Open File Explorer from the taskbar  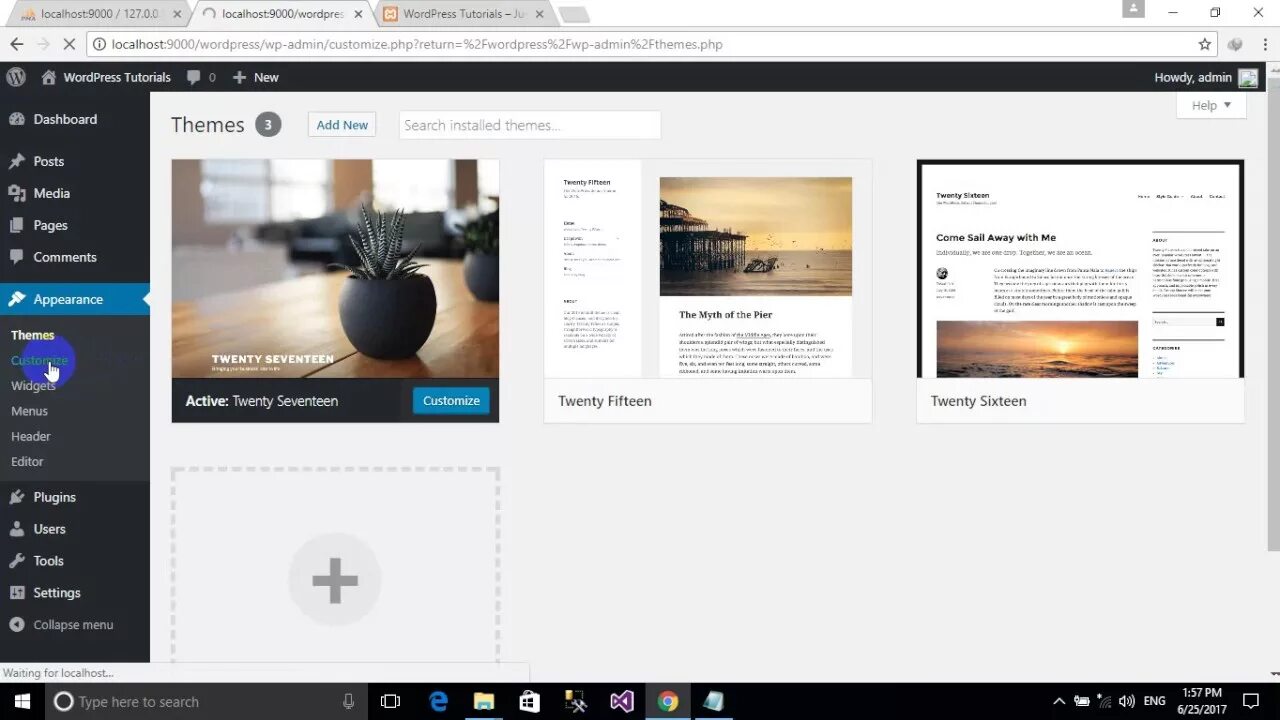[x=484, y=701]
